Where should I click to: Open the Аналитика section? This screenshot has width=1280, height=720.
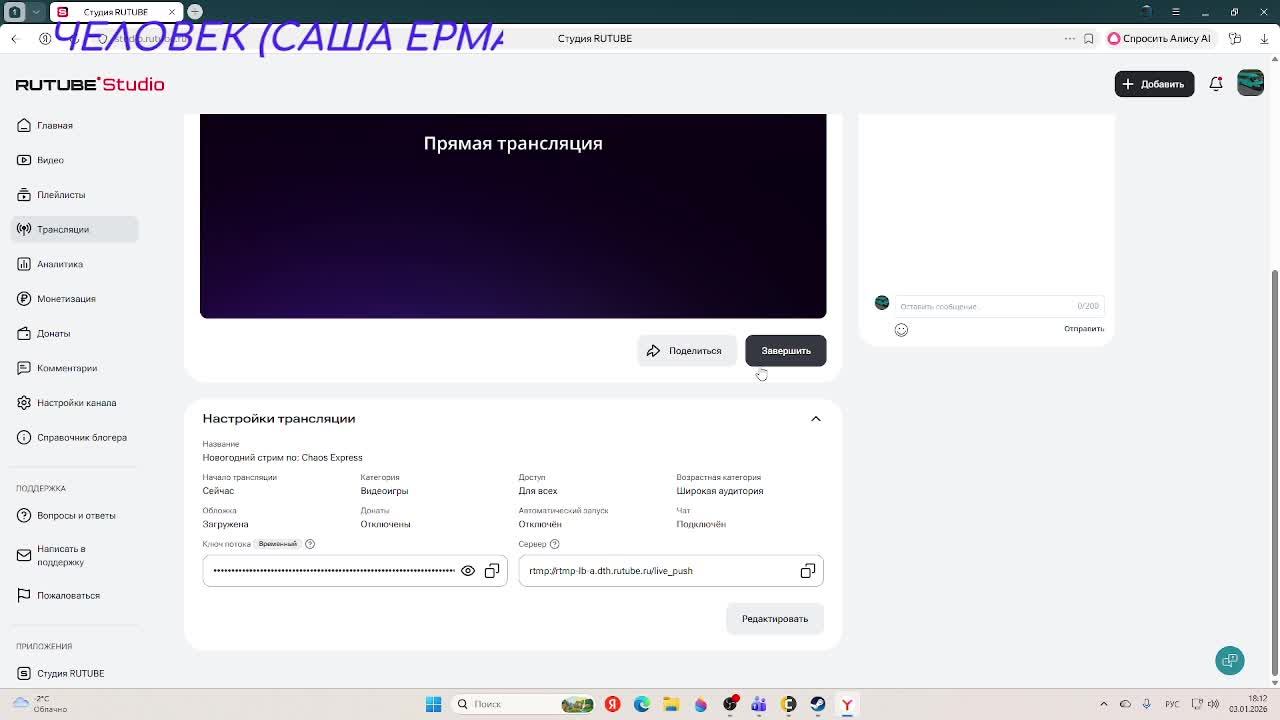tap(75, 264)
